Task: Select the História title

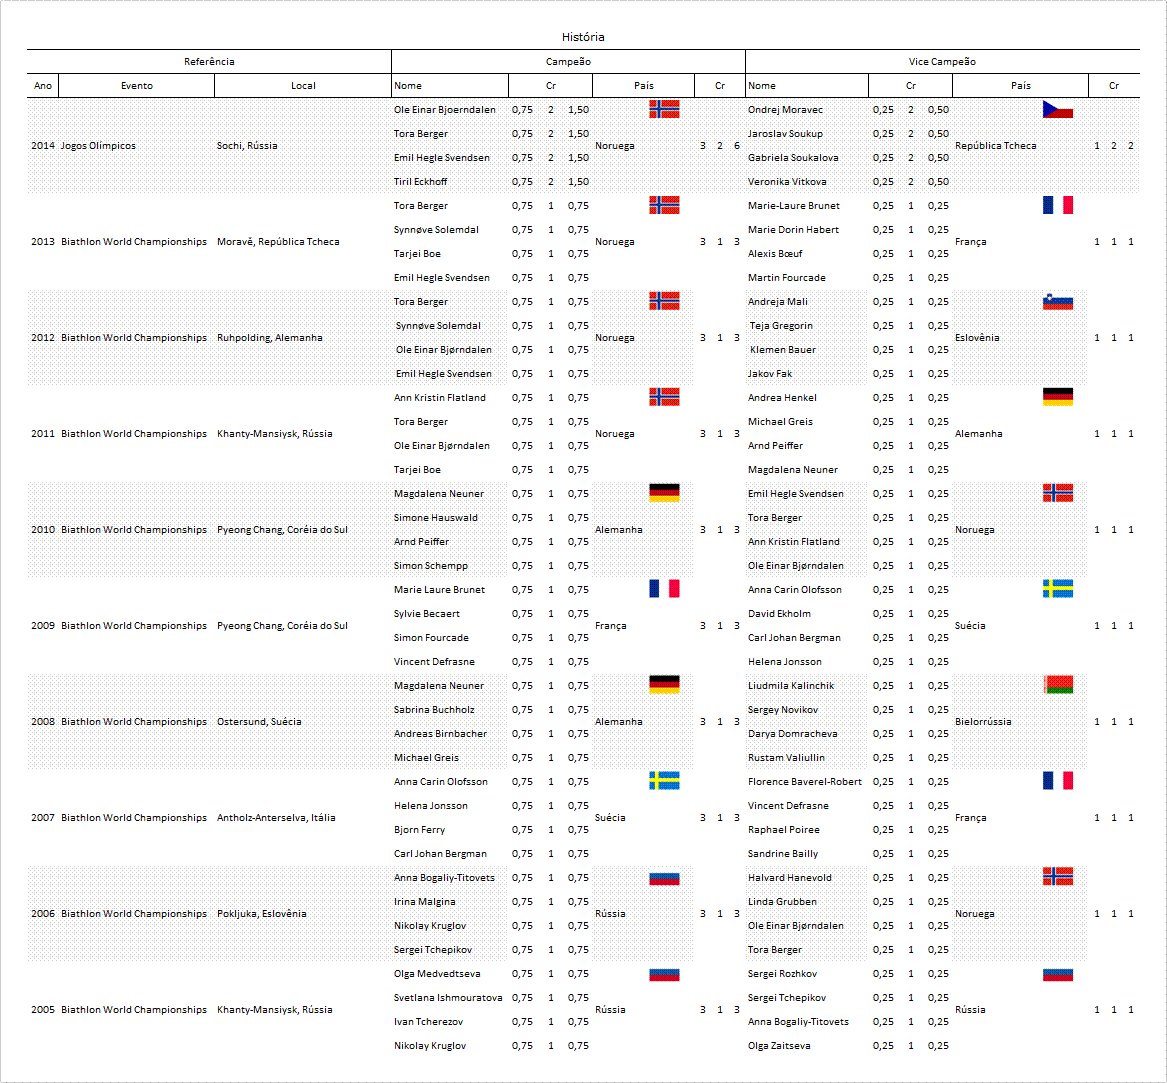Action: pos(583,37)
